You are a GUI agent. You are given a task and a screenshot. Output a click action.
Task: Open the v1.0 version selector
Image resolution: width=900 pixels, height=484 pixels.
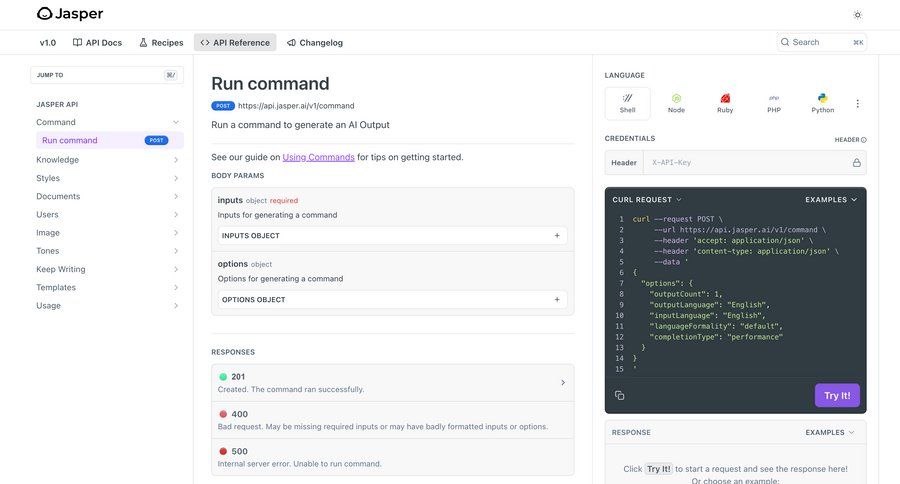[x=48, y=42]
